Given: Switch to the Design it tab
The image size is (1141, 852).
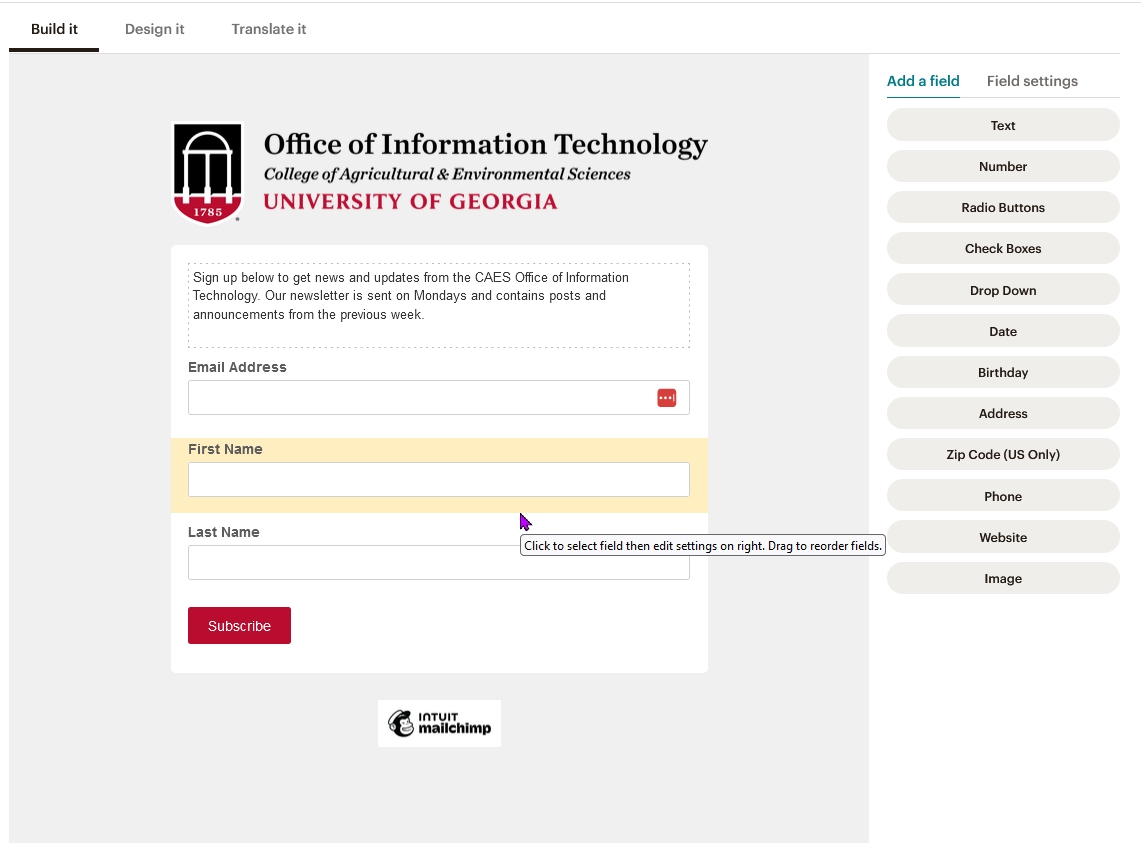Looking at the screenshot, I should tap(154, 29).
